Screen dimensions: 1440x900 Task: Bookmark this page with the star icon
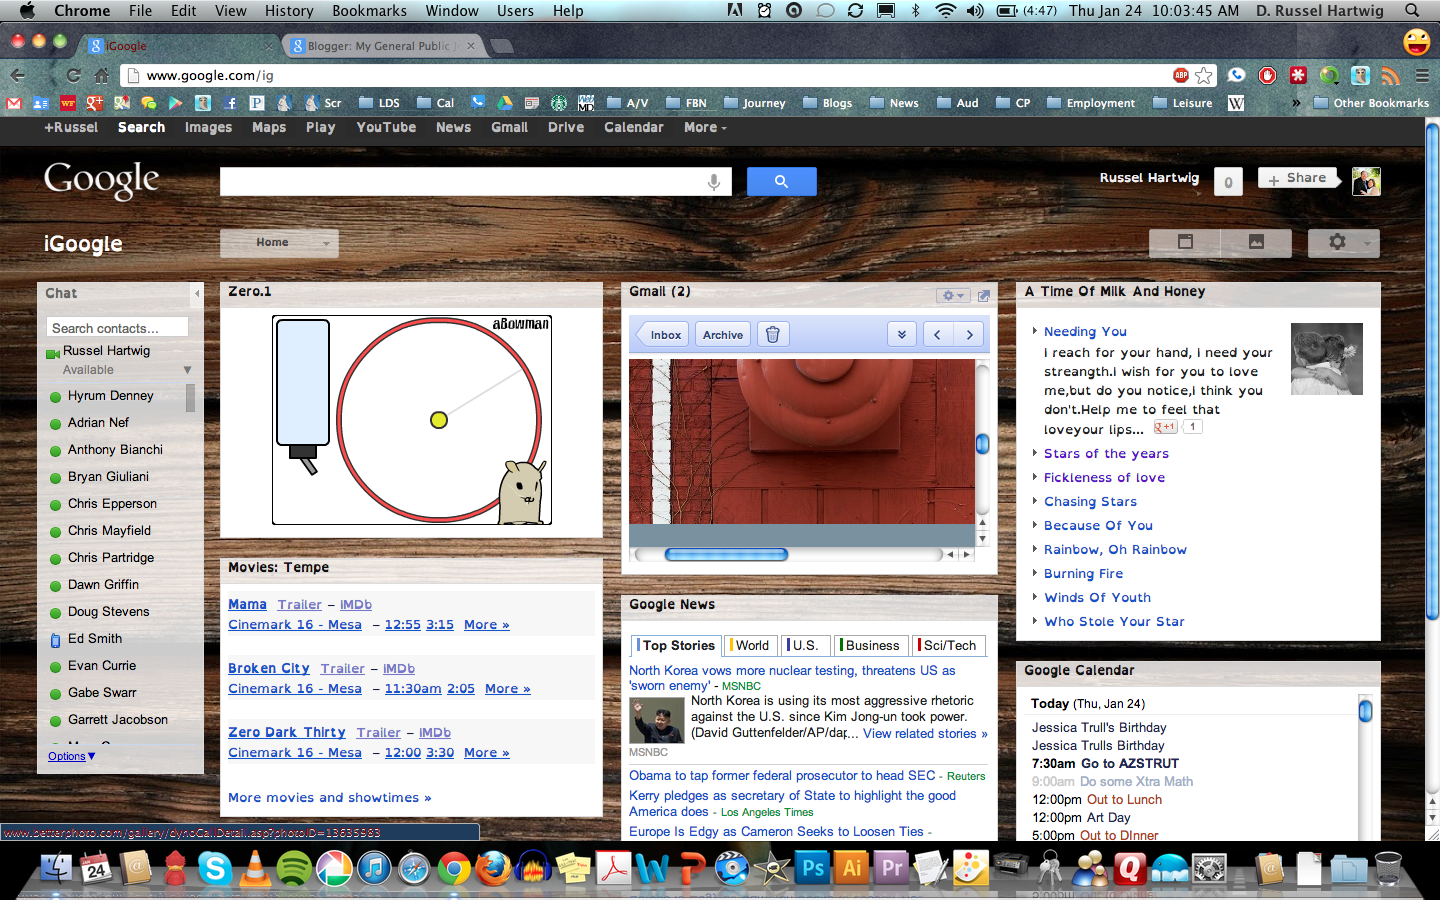(x=1204, y=75)
